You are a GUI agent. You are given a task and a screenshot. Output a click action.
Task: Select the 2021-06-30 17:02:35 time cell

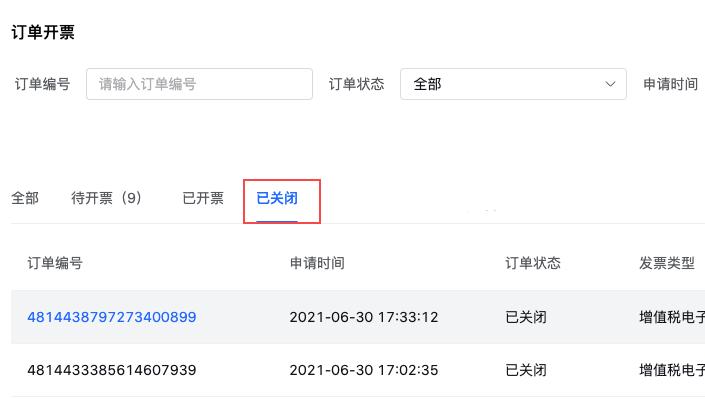point(364,370)
